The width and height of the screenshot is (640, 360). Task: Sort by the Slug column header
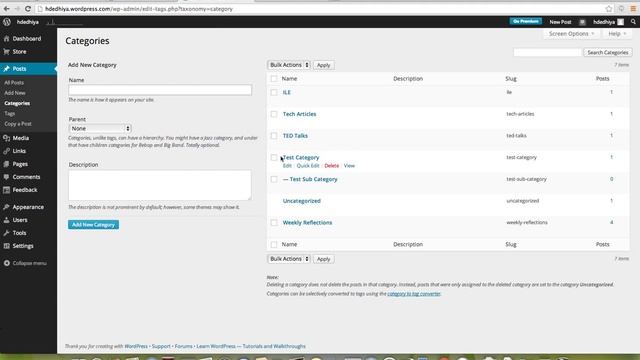tap(511, 79)
